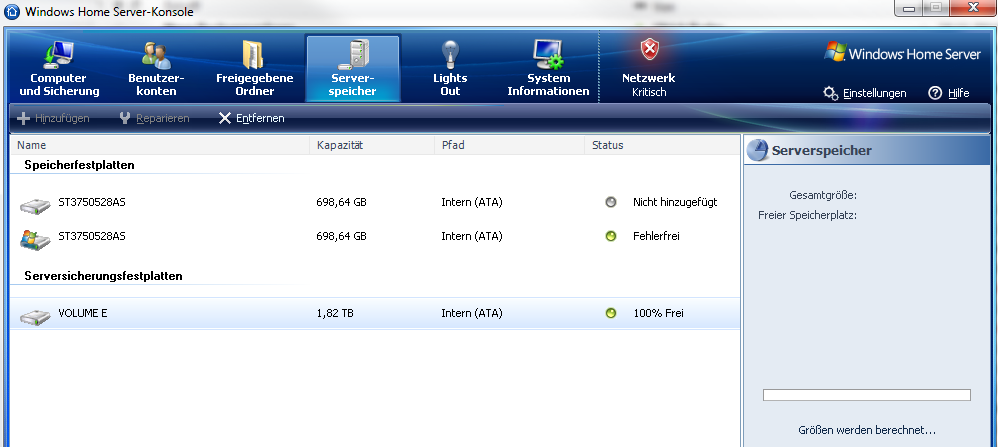Click Intern (ATA) path of VOLUME E
998x447 pixels.
click(472, 313)
